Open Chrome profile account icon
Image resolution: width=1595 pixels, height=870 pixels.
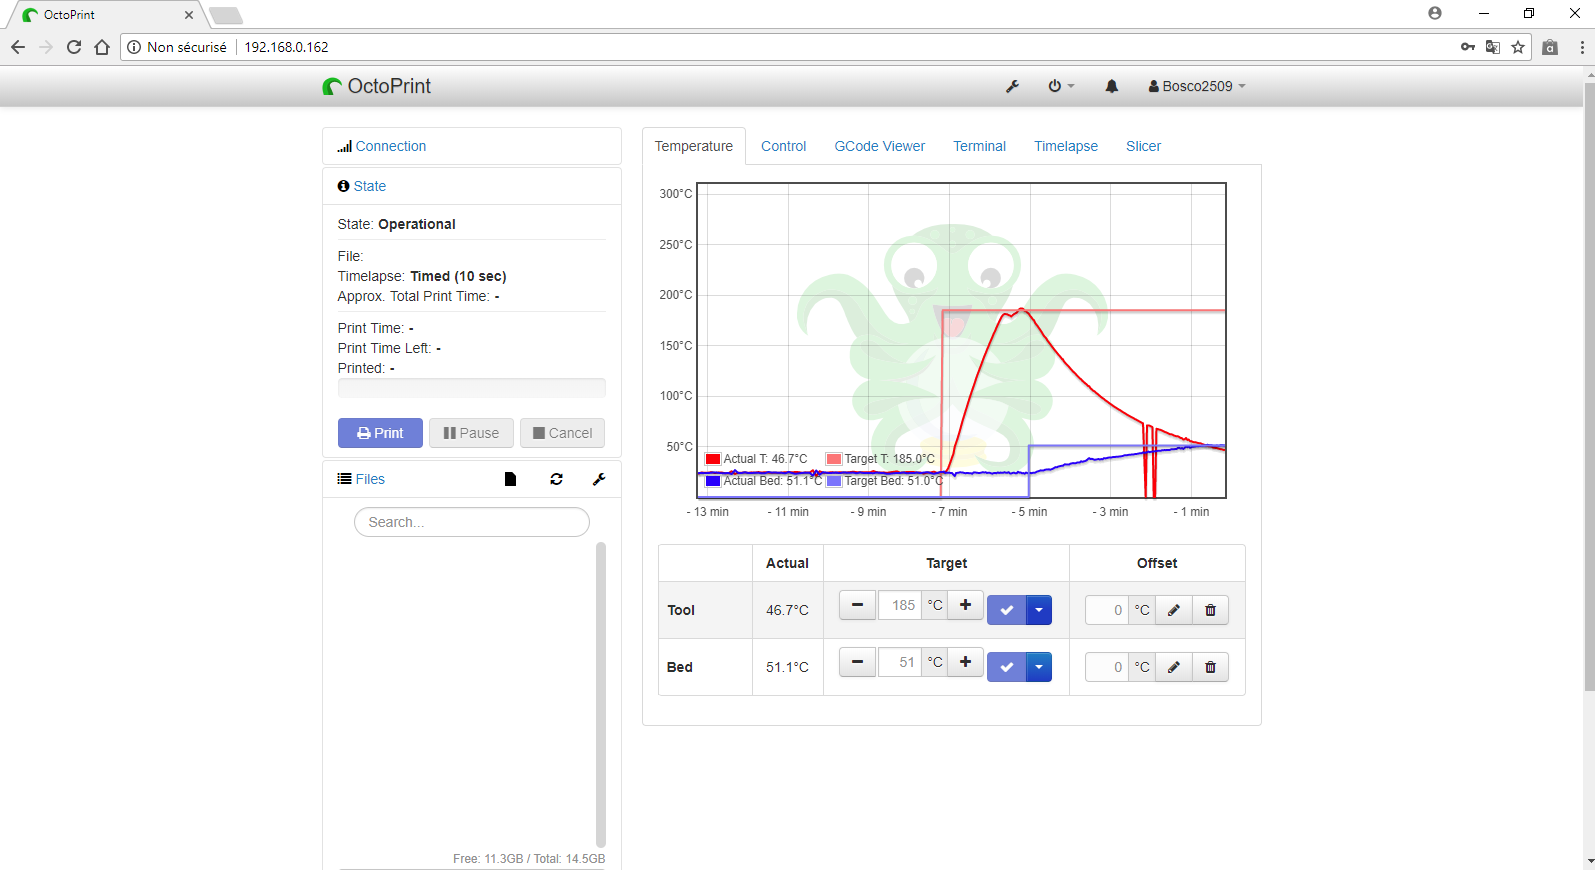coord(1435,13)
